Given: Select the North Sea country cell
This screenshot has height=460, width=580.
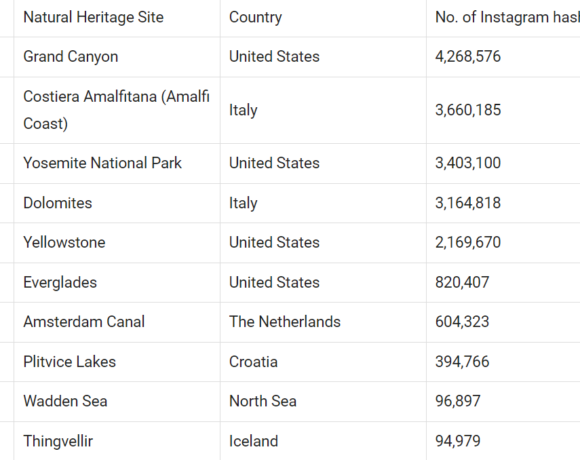Looking at the screenshot, I should [323, 402].
